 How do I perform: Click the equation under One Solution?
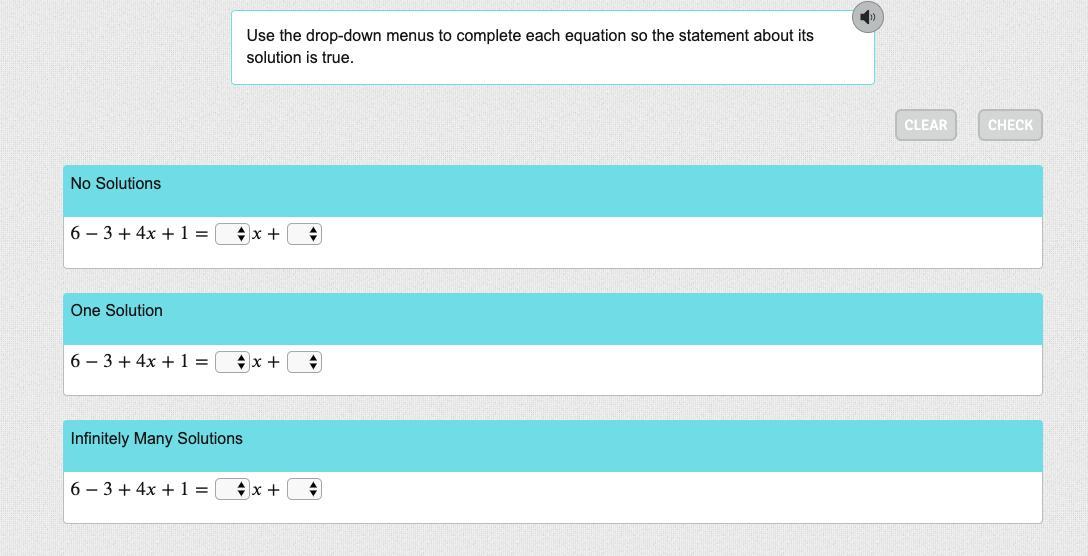(x=138, y=362)
